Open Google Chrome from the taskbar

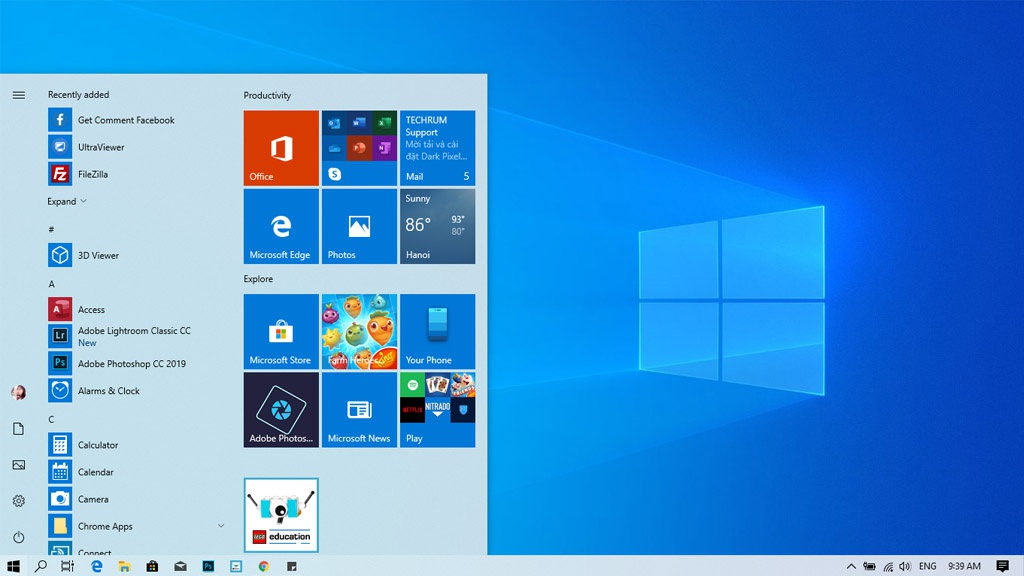[264, 566]
